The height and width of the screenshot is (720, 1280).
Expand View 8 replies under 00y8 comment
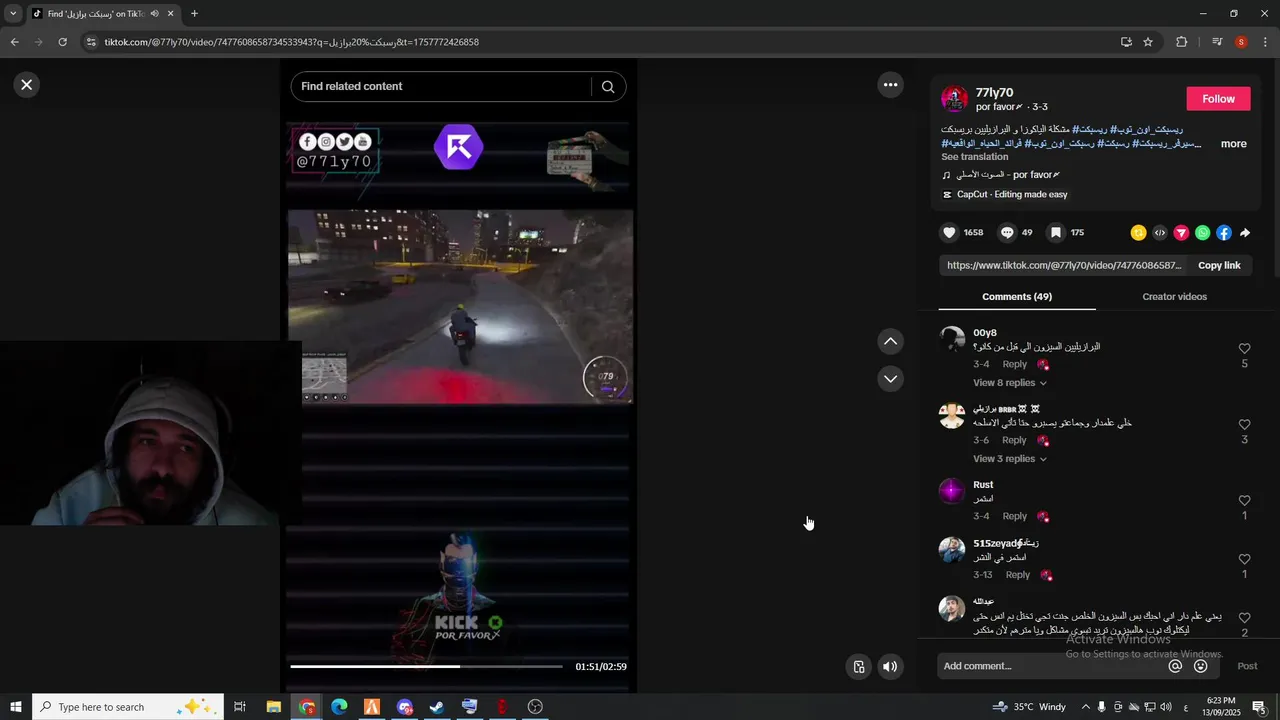[x=1010, y=383]
